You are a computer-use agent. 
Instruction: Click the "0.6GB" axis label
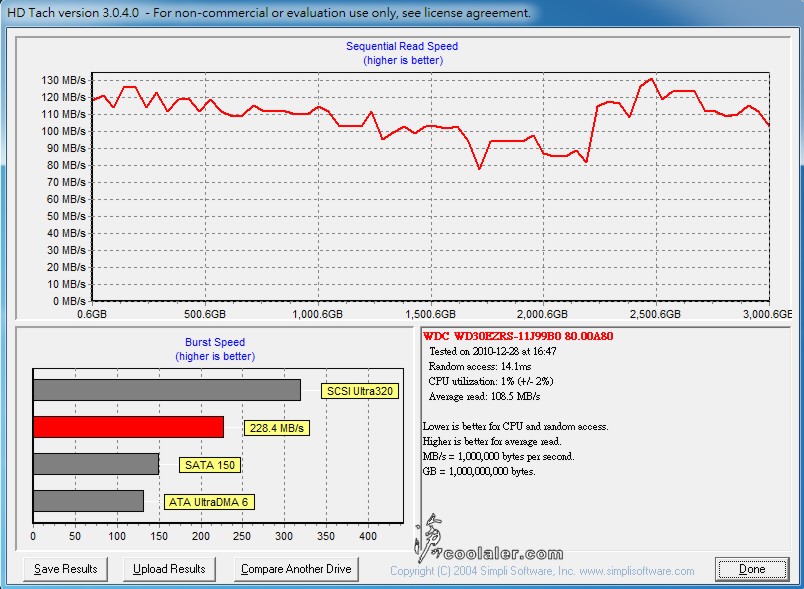[92, 314]
